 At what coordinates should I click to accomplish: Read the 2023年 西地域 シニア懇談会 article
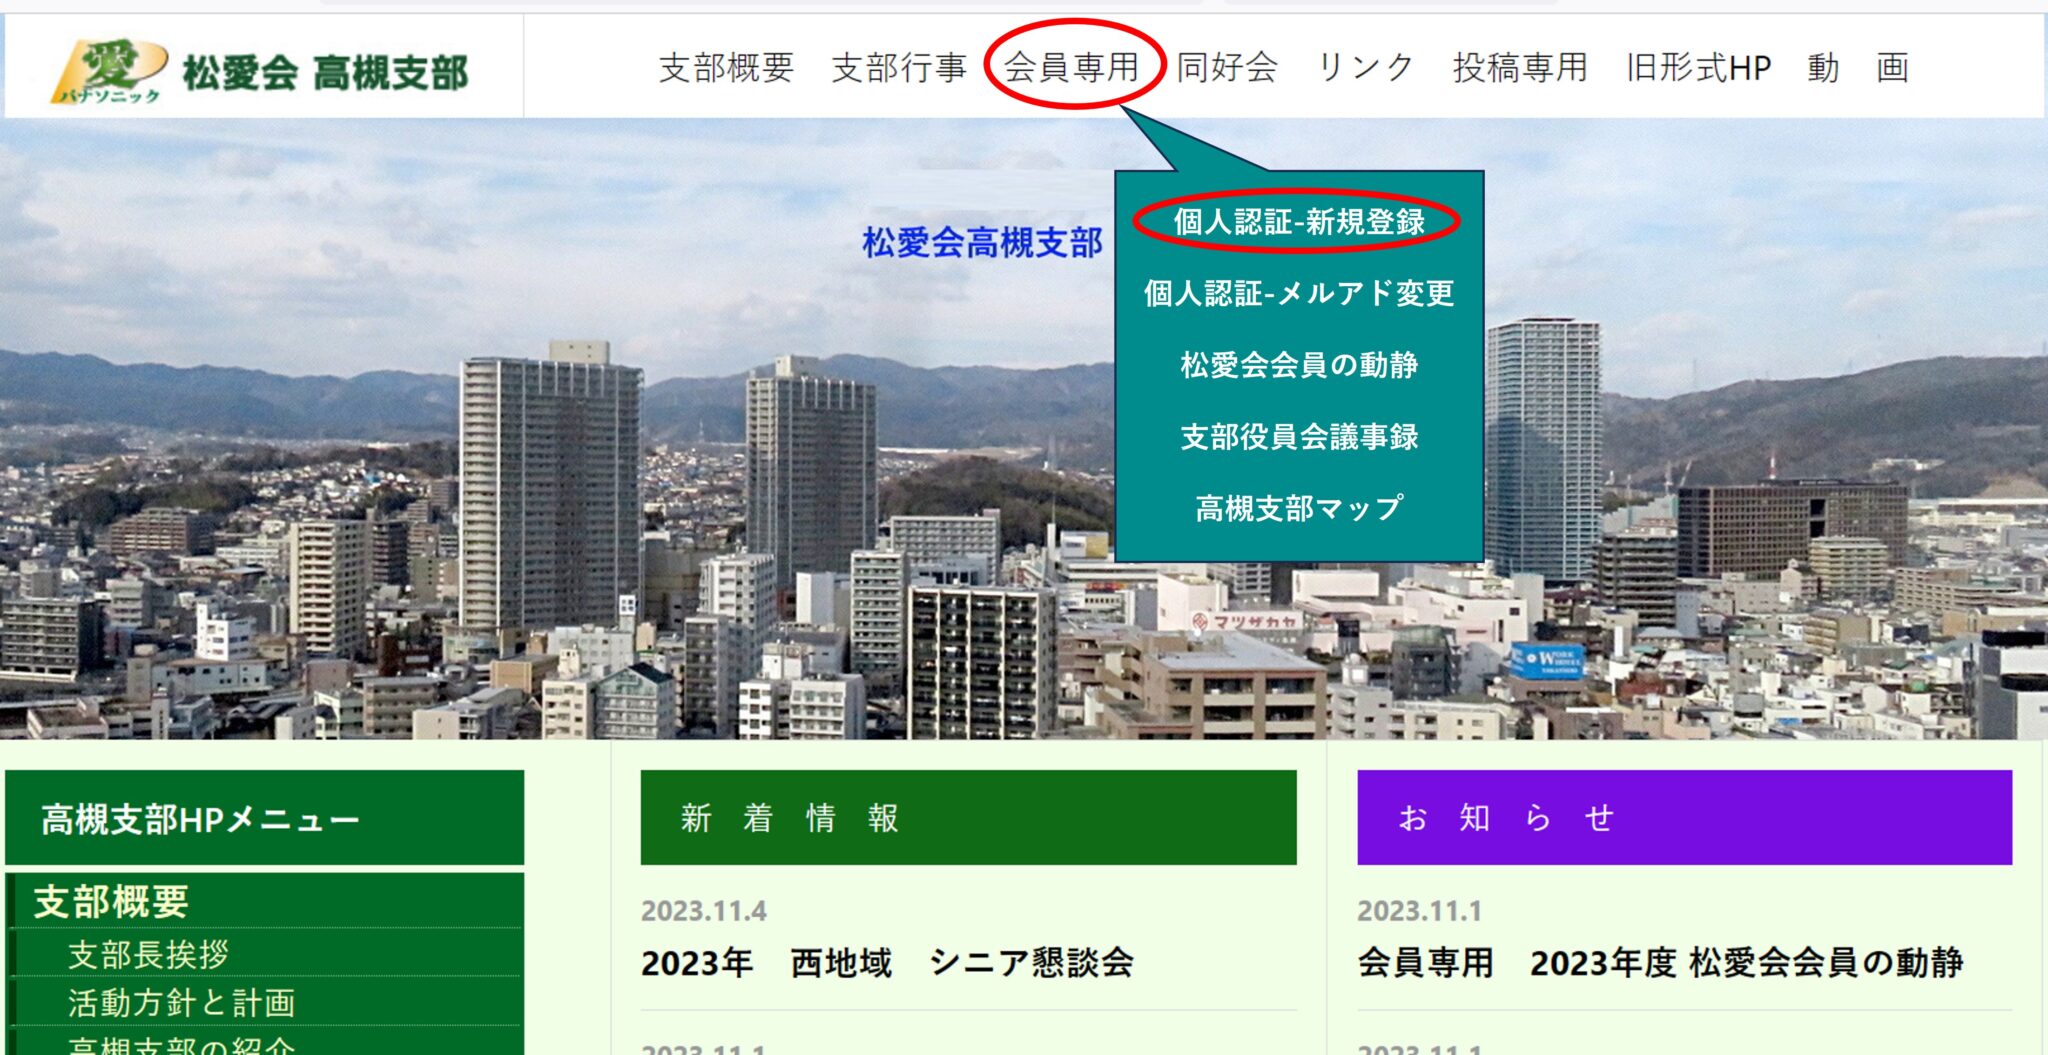[x=887, y=962]
